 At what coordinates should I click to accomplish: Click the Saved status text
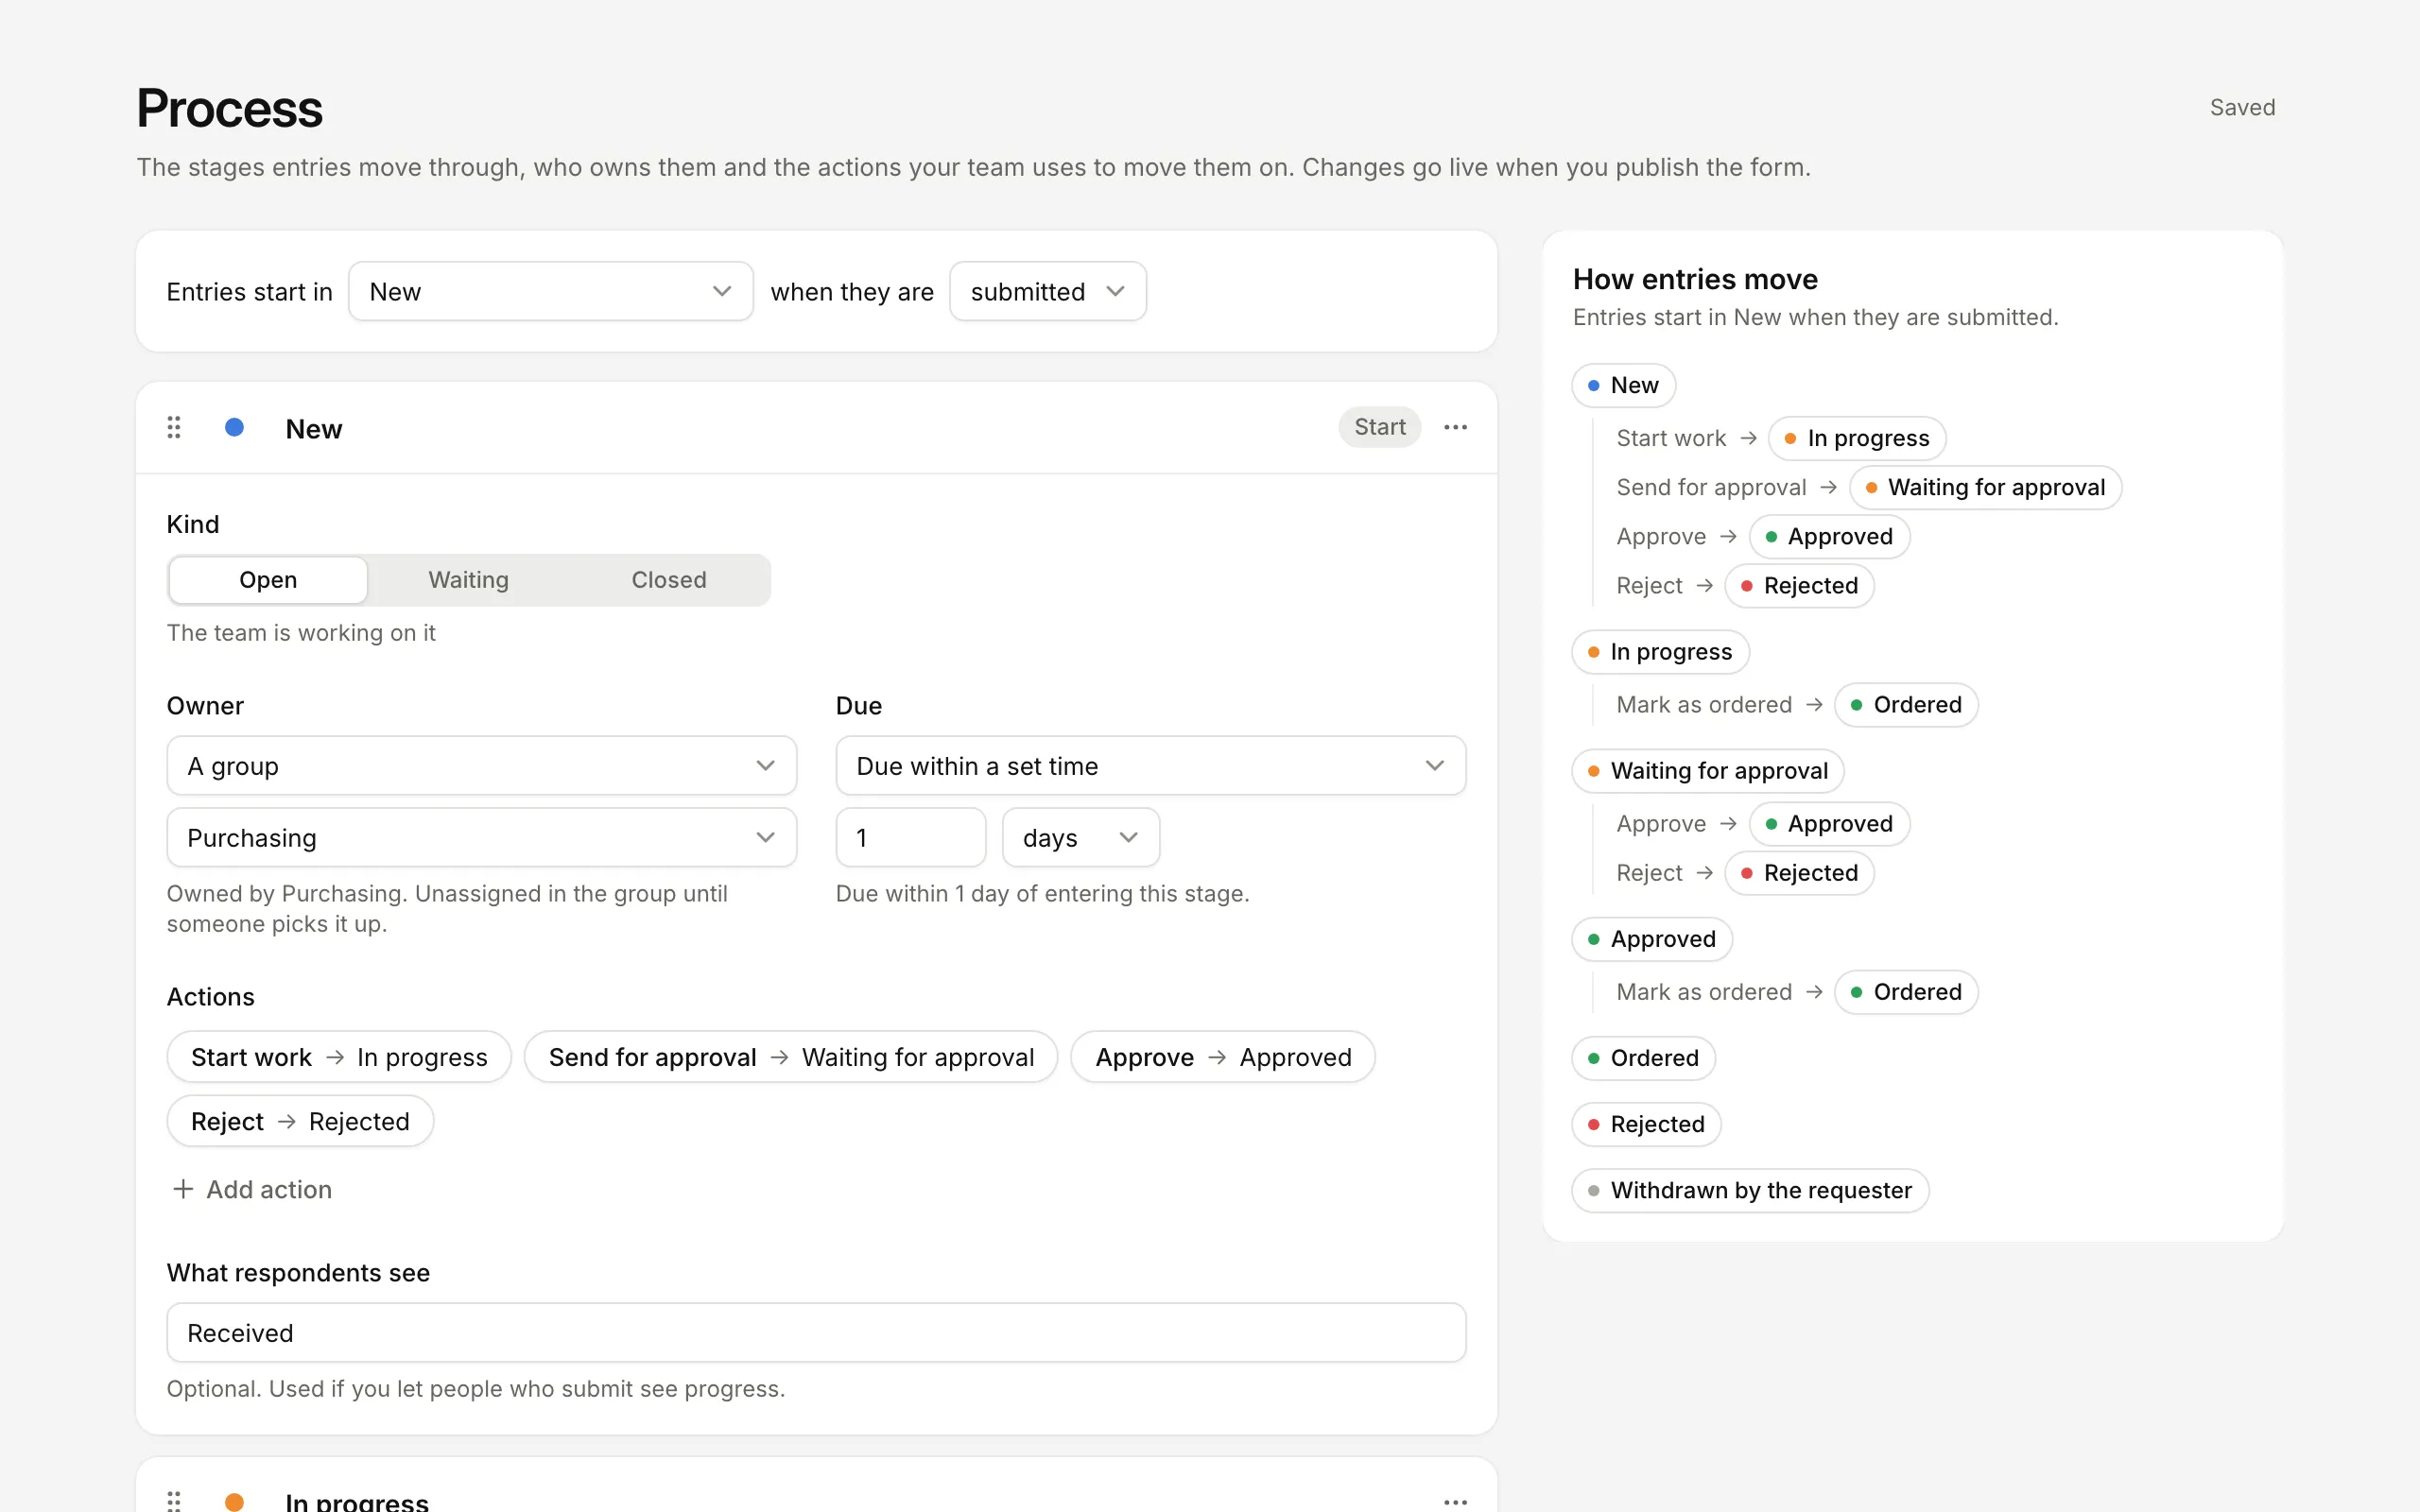tap(2242, 107)
